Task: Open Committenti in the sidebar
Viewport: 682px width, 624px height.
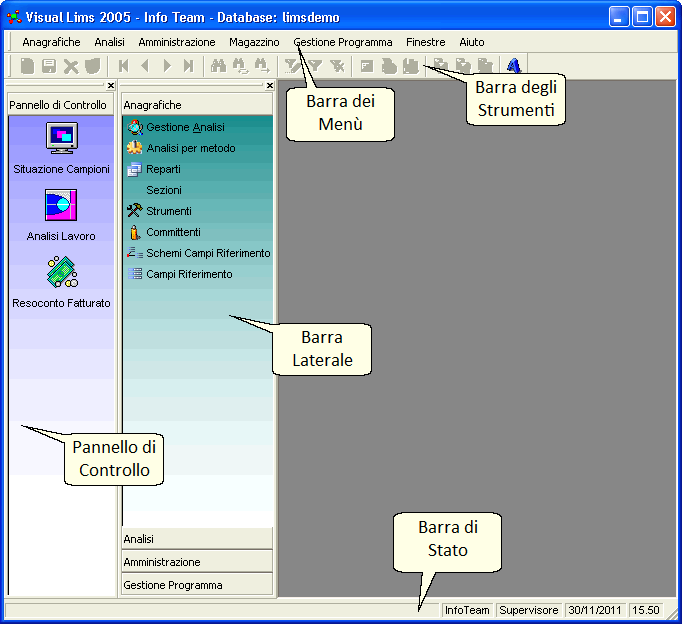Action: (173, 233)
